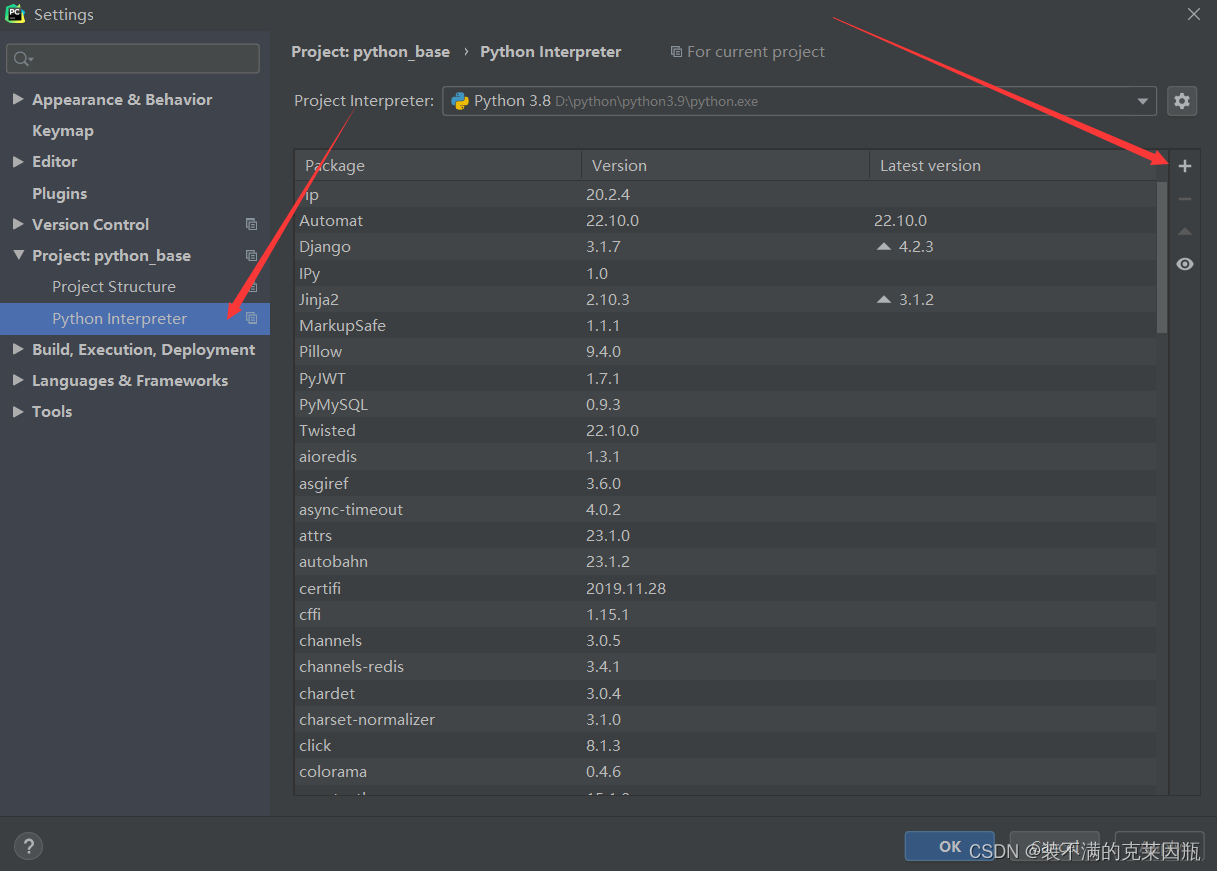
Task: Select the PyJWT package row
Action: [x=725, y=378]
